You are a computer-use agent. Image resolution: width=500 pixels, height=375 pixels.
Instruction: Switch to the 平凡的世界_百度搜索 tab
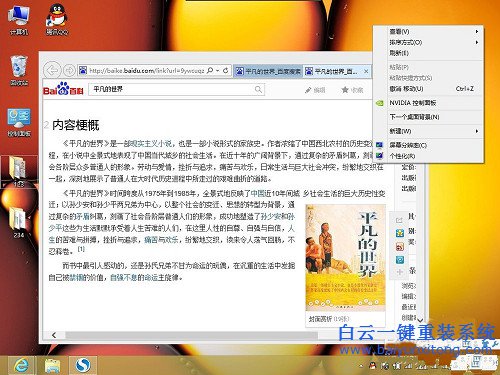click(x=268, y=71)
